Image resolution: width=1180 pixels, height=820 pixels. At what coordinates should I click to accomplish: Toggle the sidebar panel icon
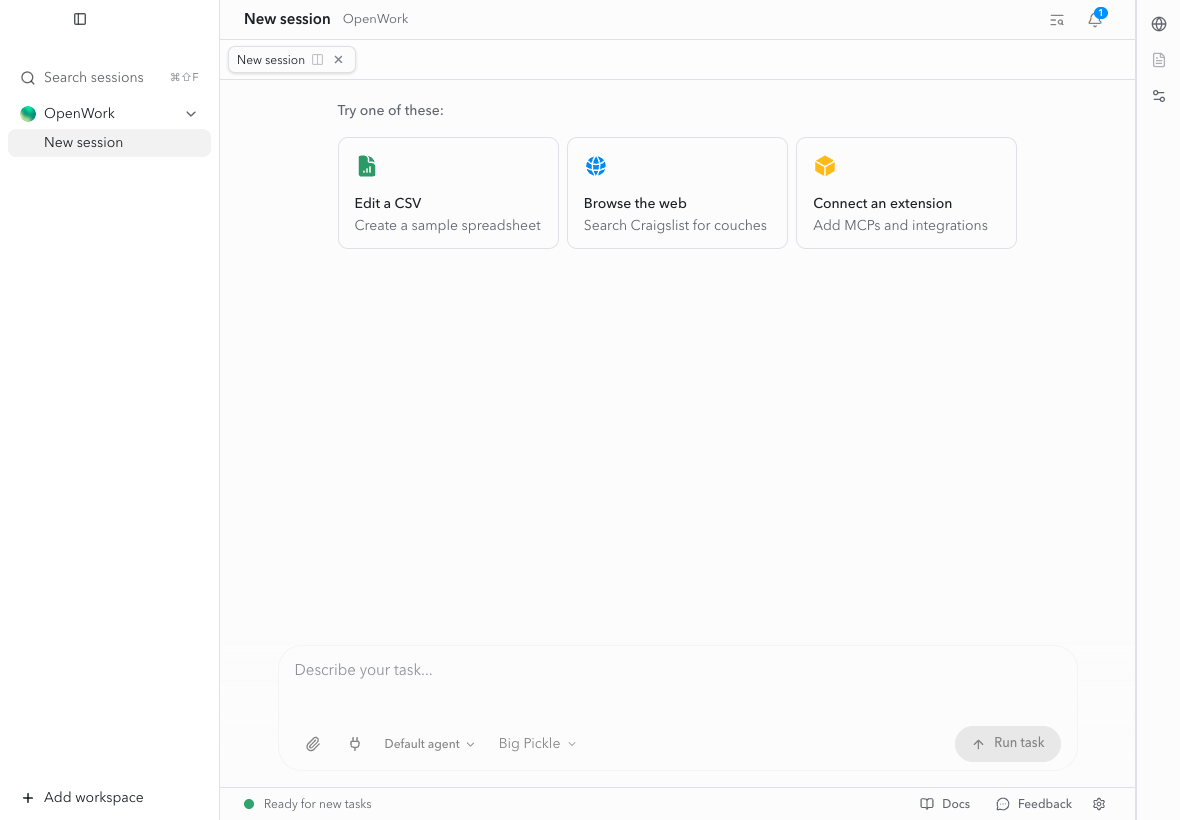80,19
